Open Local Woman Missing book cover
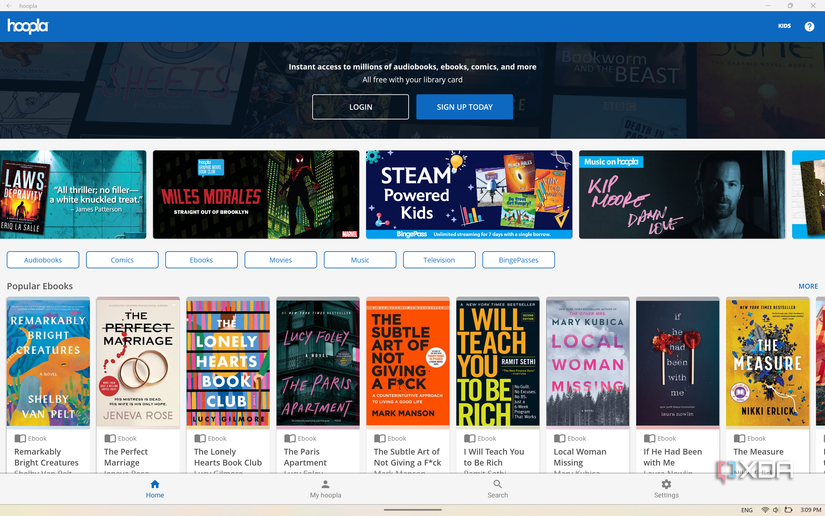825x516 pixels. pos(588,362)
